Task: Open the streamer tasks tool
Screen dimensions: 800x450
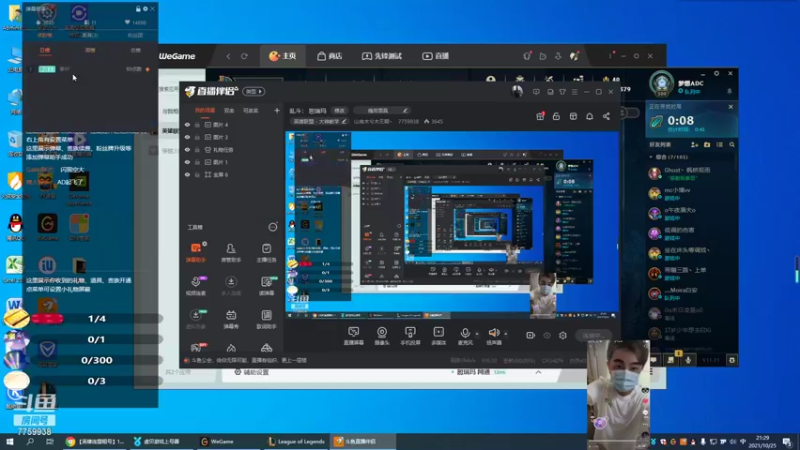Action: 266,252
